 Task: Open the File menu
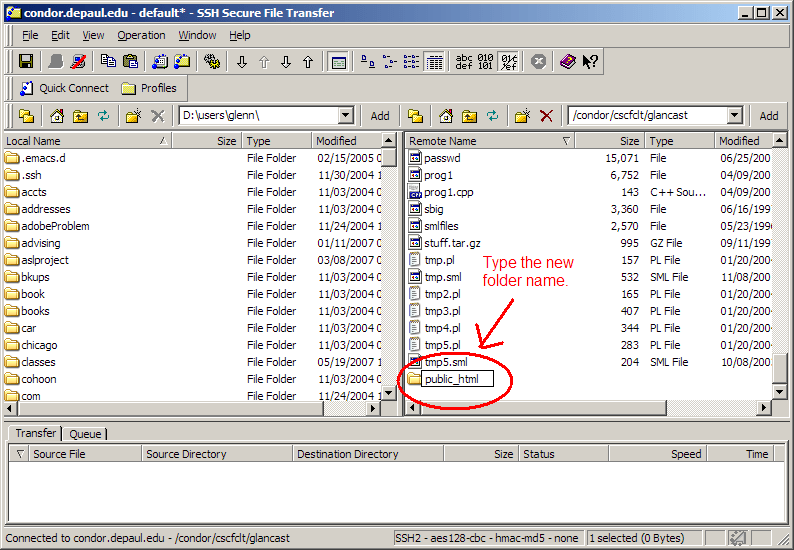30,35
